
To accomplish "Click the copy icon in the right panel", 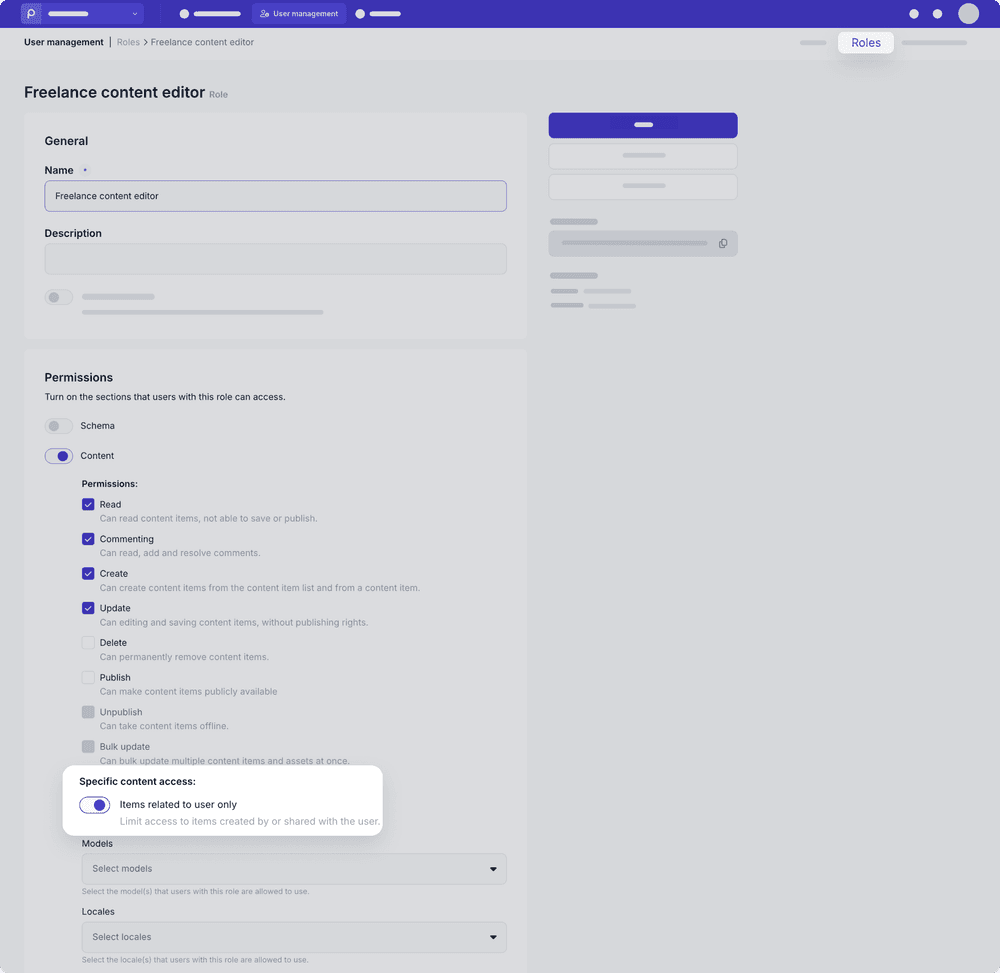I will point(723,243).
